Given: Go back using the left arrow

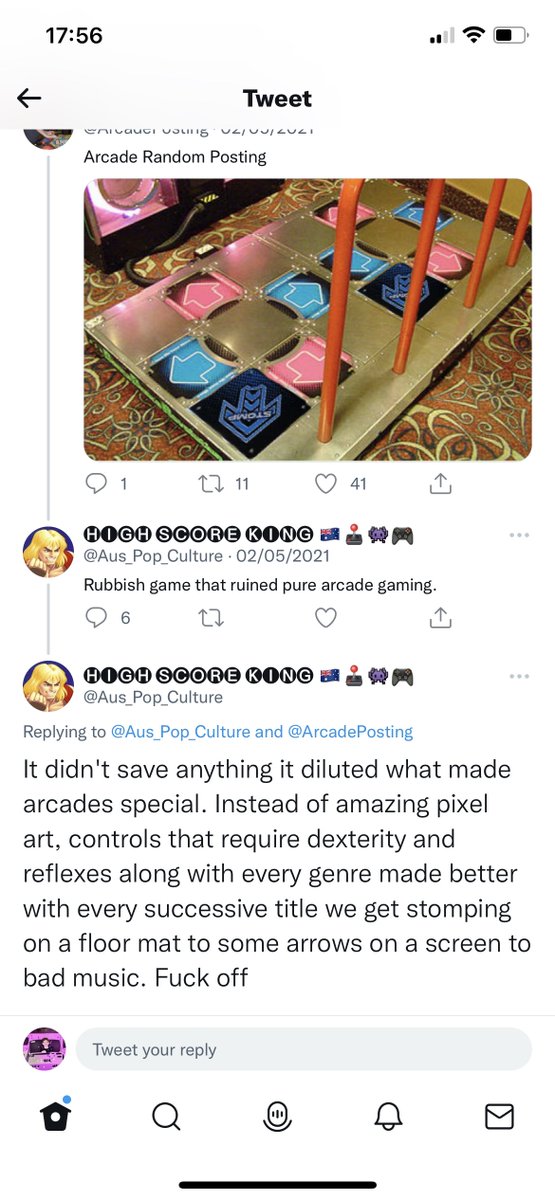Looking at the screenshot, I should click(29, 98).
